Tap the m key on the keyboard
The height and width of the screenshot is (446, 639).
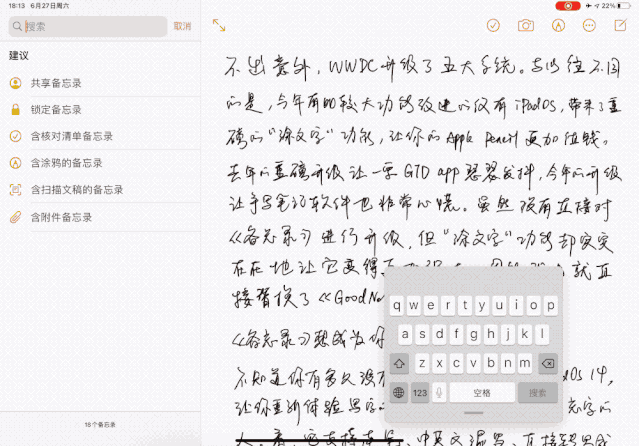click(x=525, y=363)
